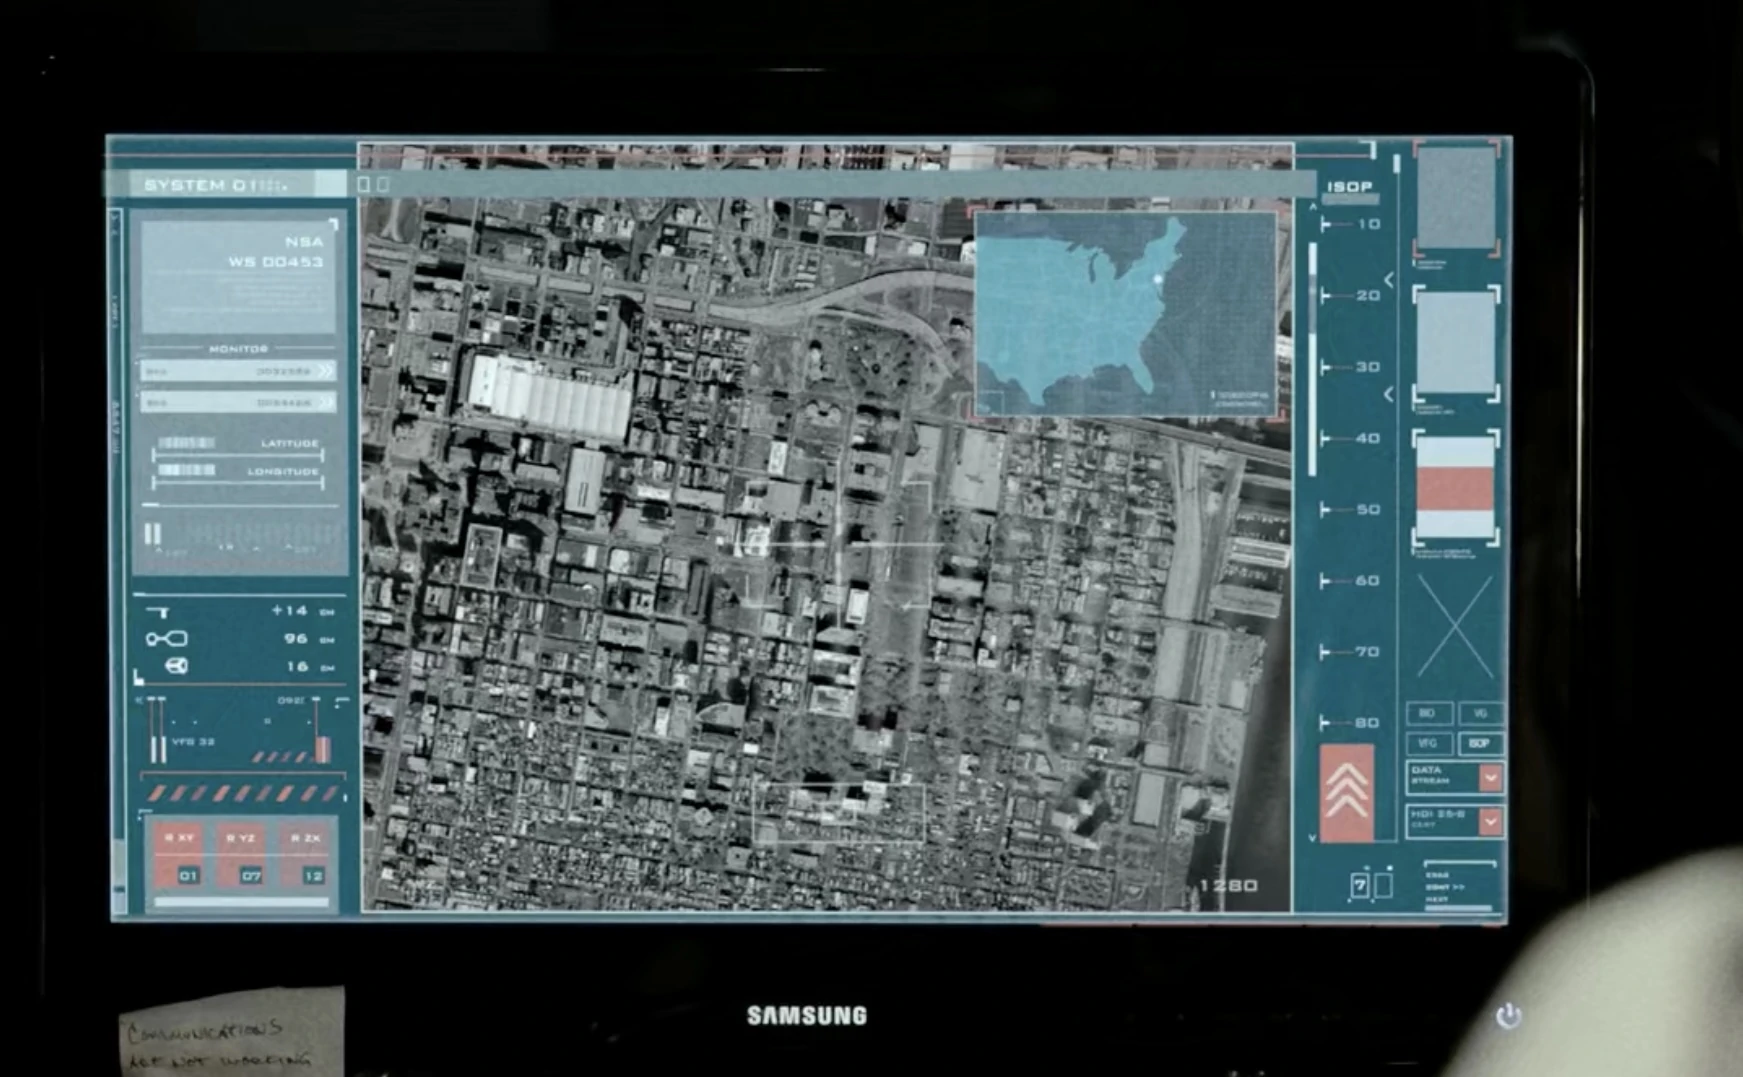The height and width of the screenshot is (1077, 1743).
Task: Click the double chevron on first monitor row
Action: (325, 371)
